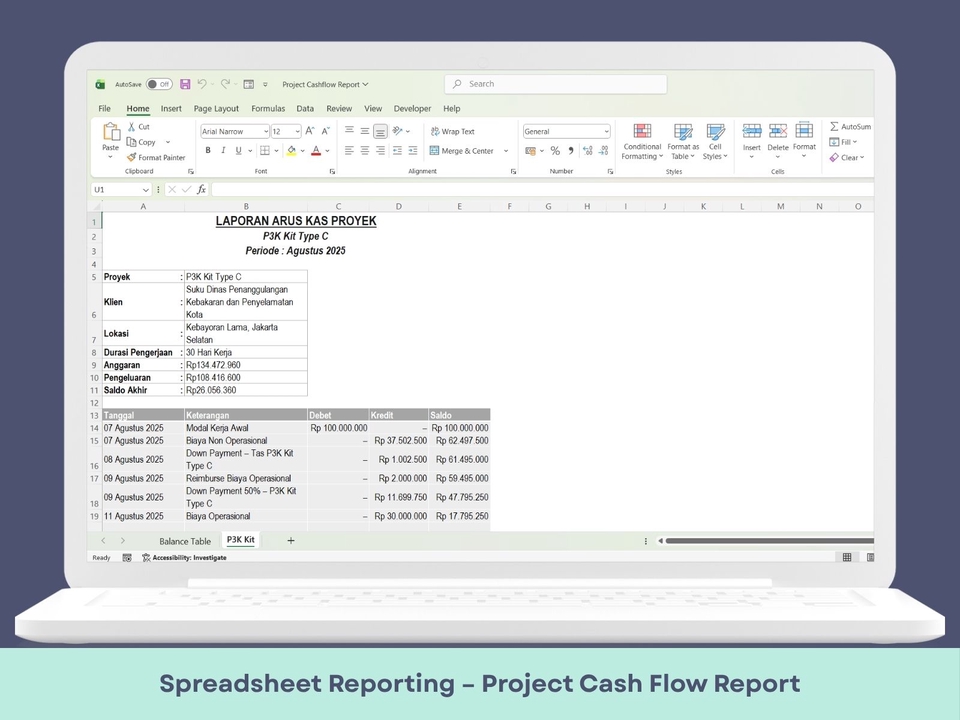Open the font size dropdown
960x720 pixels.
point(297,131)
